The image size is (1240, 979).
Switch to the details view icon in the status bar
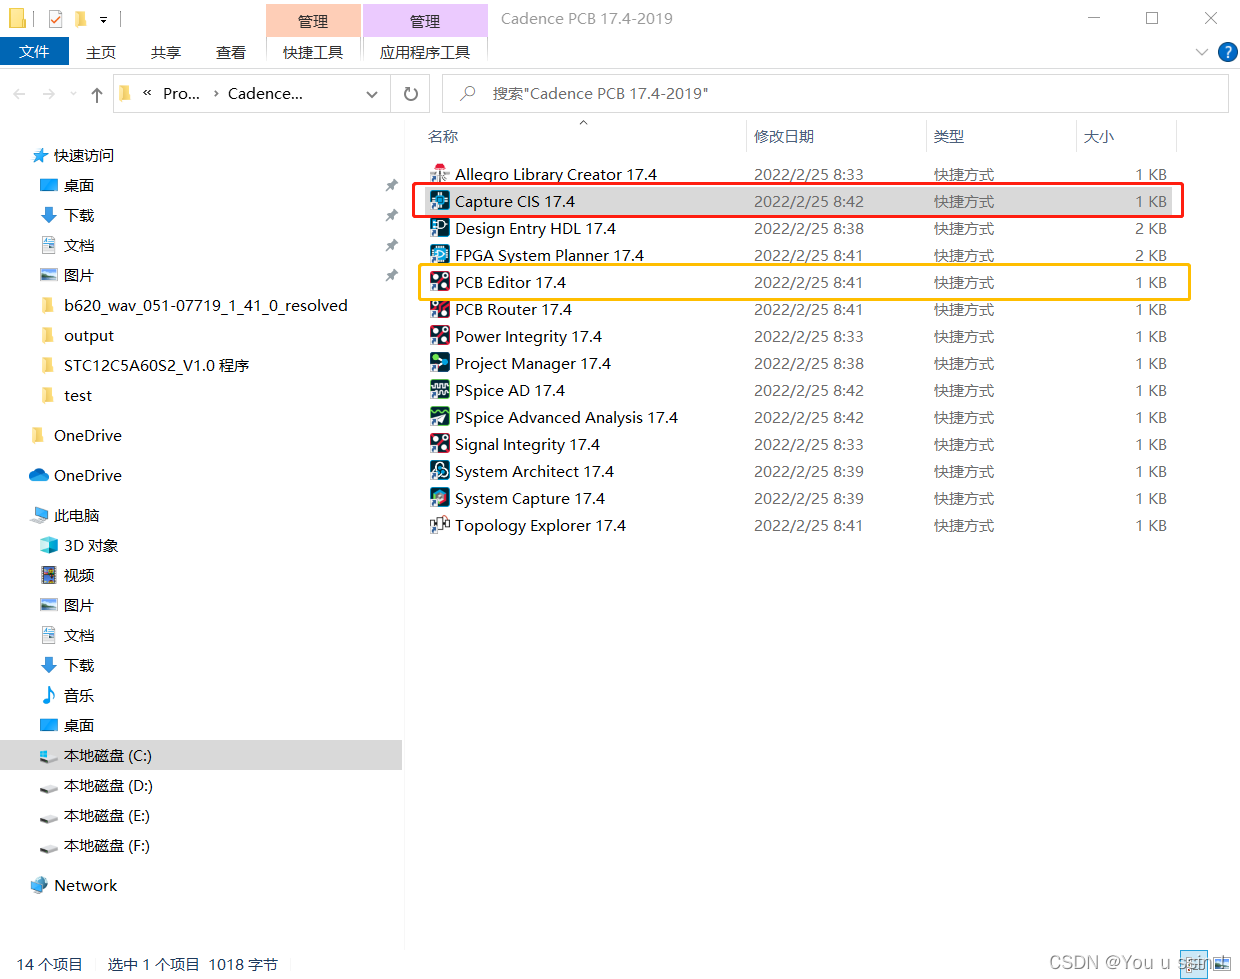[x=1194, y=963]
